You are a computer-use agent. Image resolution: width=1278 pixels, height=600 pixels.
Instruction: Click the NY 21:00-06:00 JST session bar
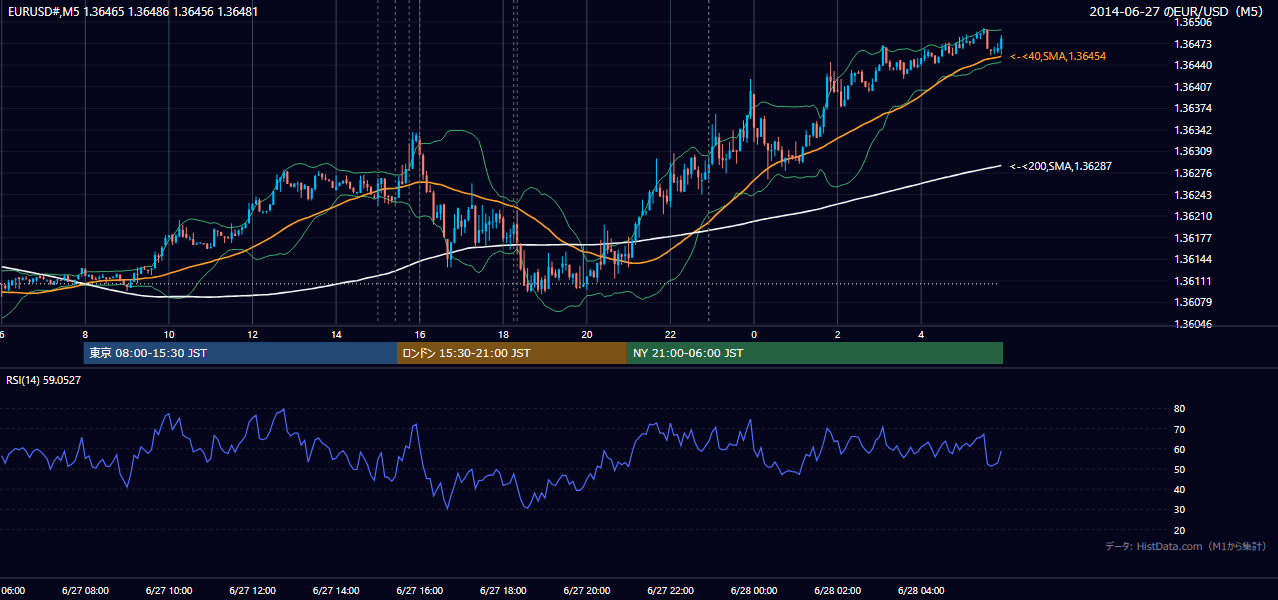click(x=815, y=353)
